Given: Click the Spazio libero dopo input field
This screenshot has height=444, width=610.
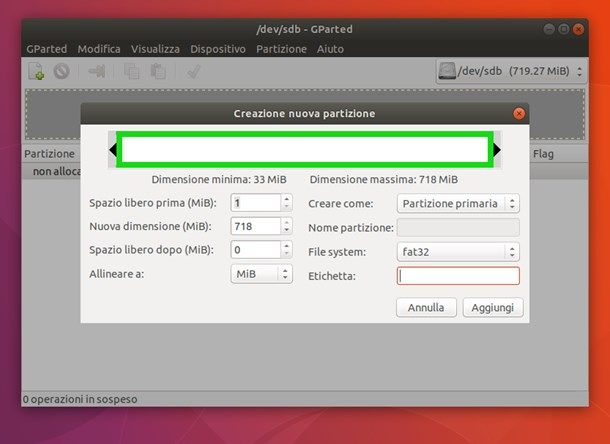Looking at the screenshot, I should pyautogui.click(x=256, y=249).
